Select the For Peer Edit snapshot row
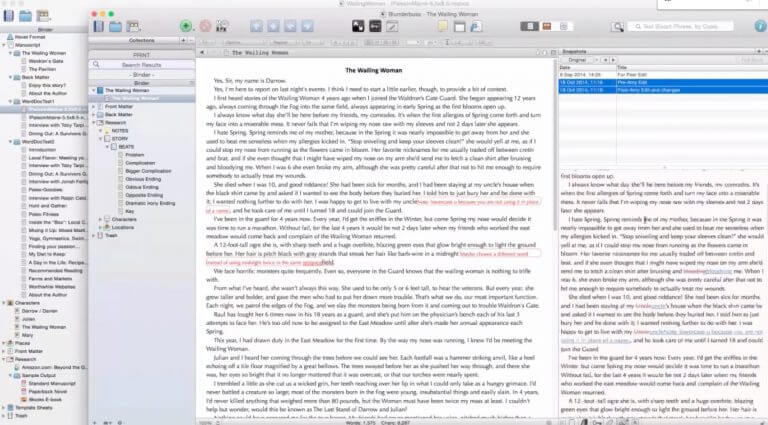The width and height of the screenshot is (768, 425). 663,75
